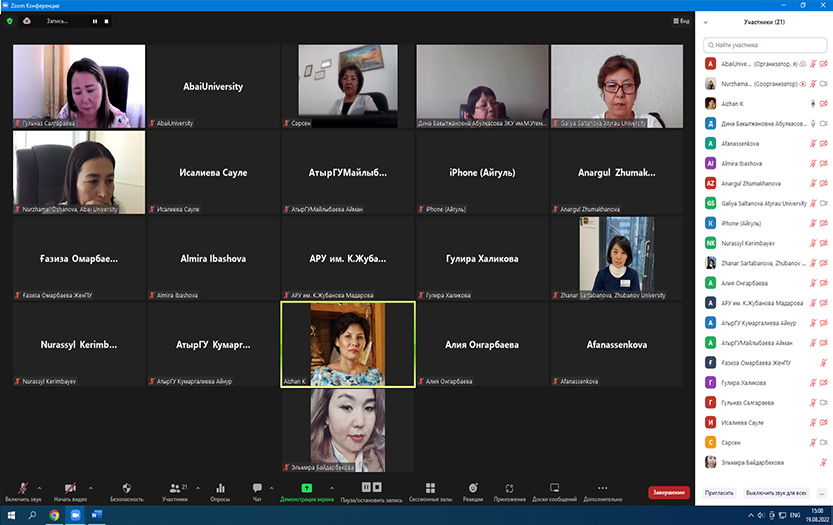The image size is (833, 525).
Task: Open Сессионные залы breakout rooms
Action: pyautogui.click(x=429, y=488)
